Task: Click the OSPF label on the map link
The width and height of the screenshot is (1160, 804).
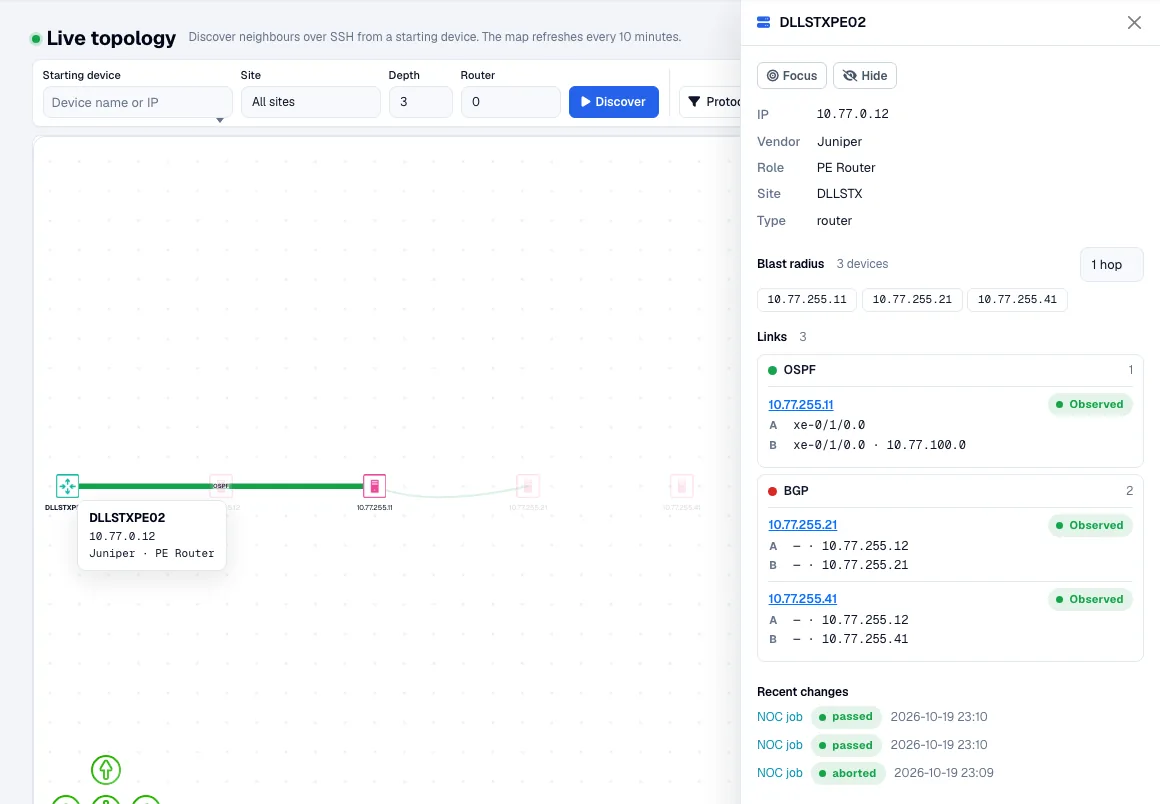Action: 220,486
